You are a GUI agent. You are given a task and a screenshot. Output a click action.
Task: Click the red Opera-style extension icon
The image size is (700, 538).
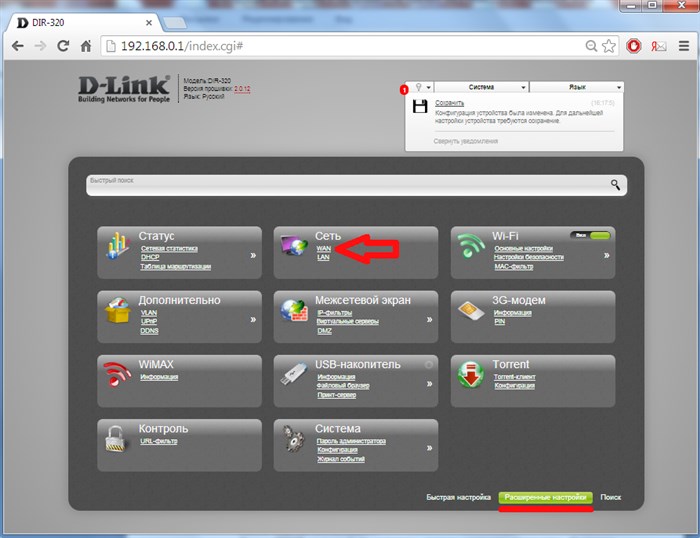633,46
